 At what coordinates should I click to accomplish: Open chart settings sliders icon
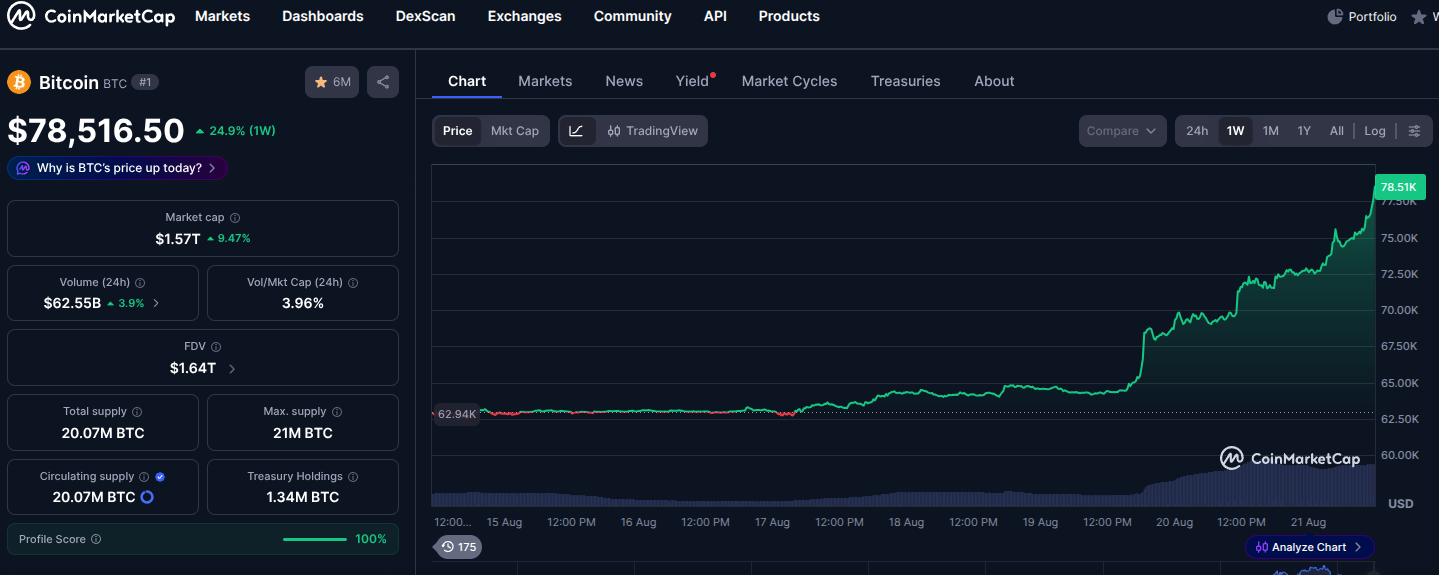point(1414,131)
